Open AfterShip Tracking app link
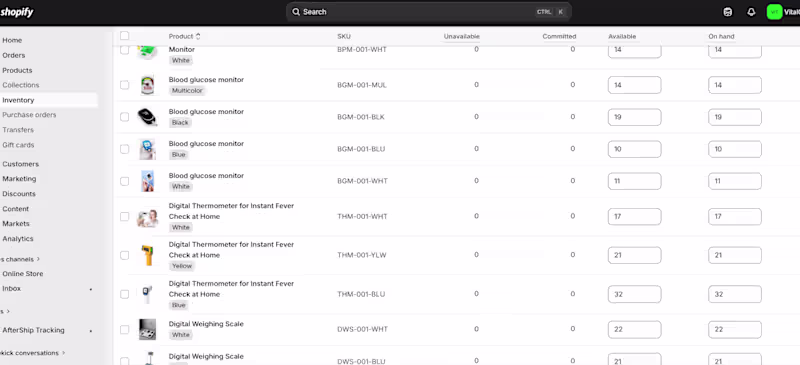800x365 pixels. coord(33,330)
